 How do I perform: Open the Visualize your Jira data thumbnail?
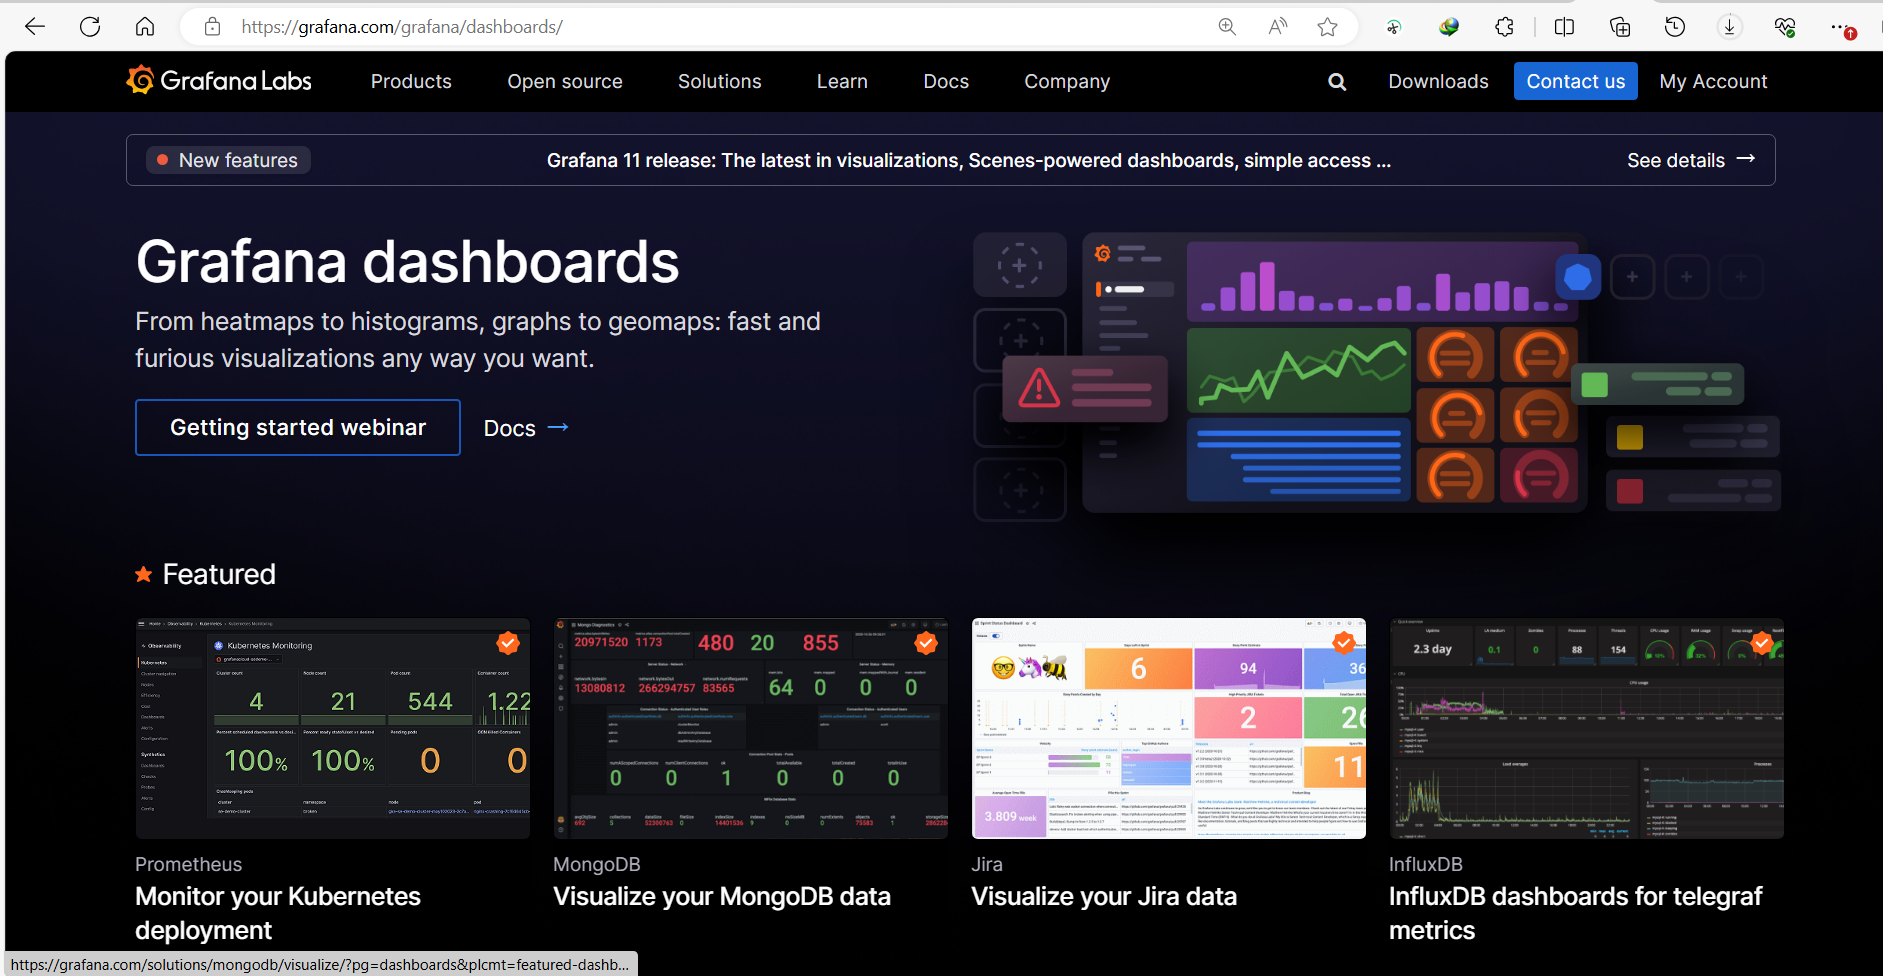[x=1168, y=728]
